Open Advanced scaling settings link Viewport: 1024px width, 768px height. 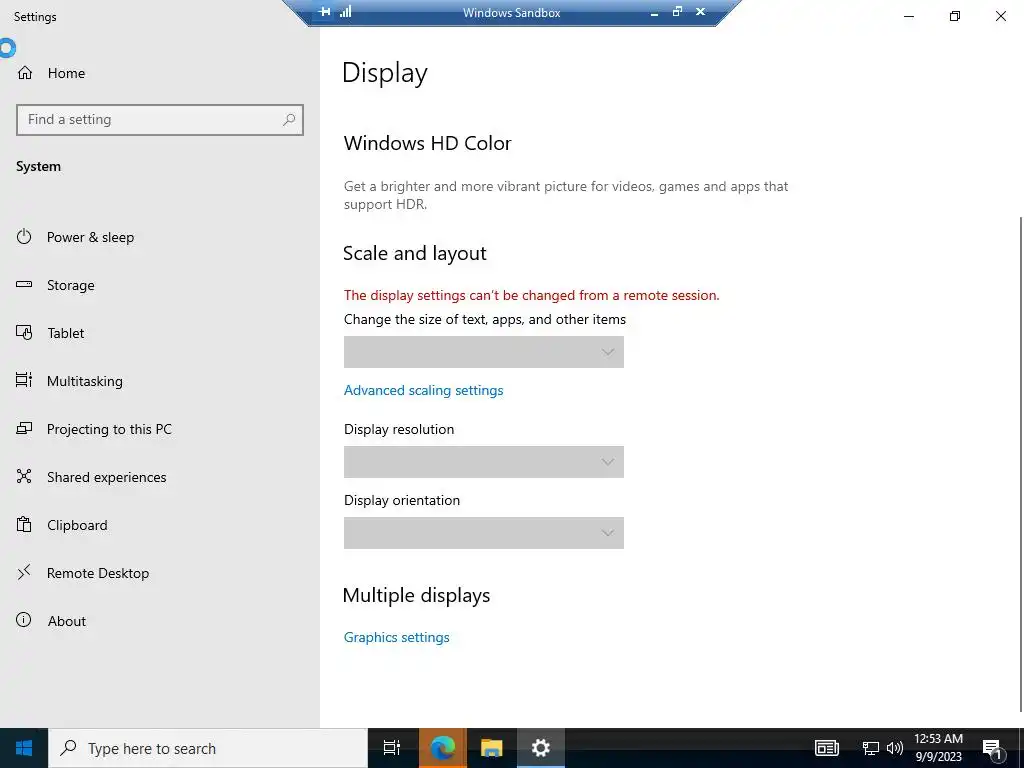coord(424,391)
